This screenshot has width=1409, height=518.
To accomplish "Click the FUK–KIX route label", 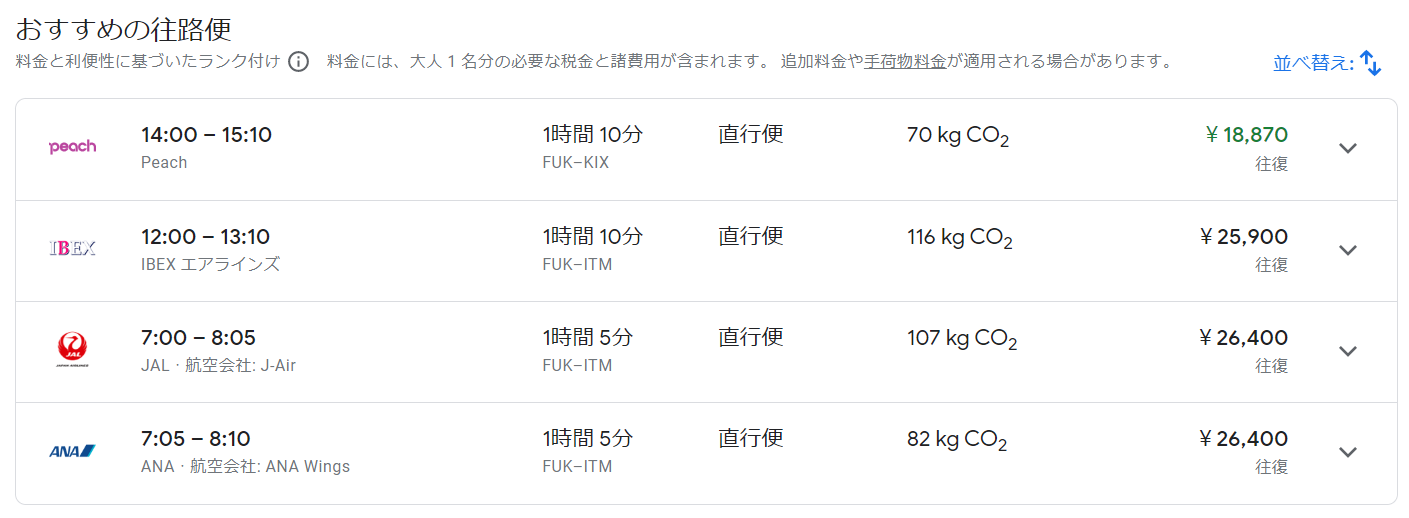I will 576,162.
